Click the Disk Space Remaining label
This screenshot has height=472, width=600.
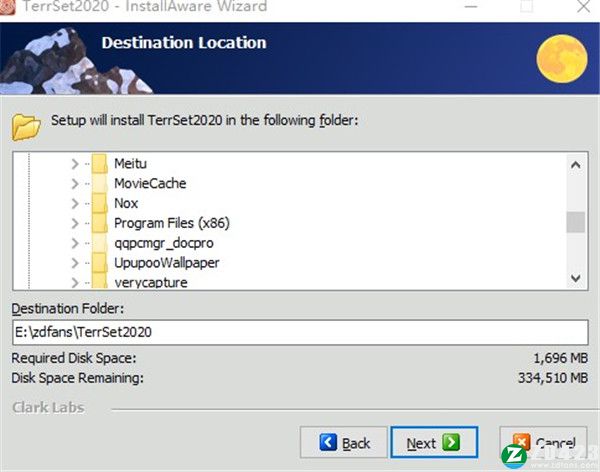pyautogui.click(x=78, y=378)
